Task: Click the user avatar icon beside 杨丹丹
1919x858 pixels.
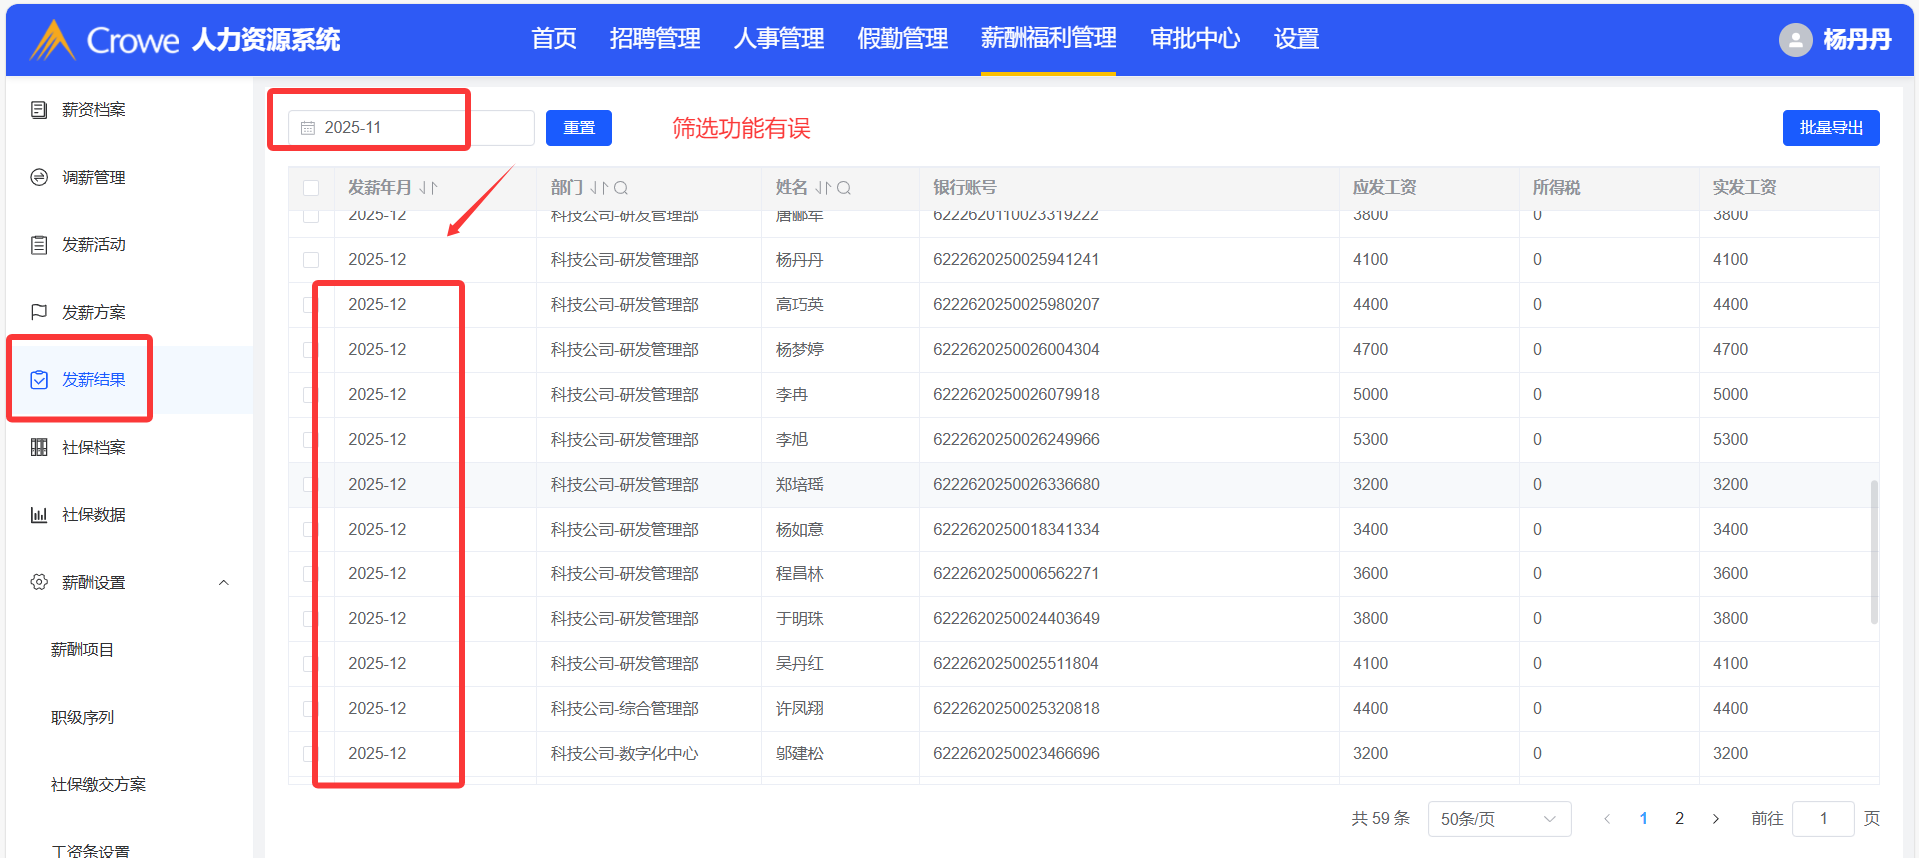Action: click(x=1795, y=40)
